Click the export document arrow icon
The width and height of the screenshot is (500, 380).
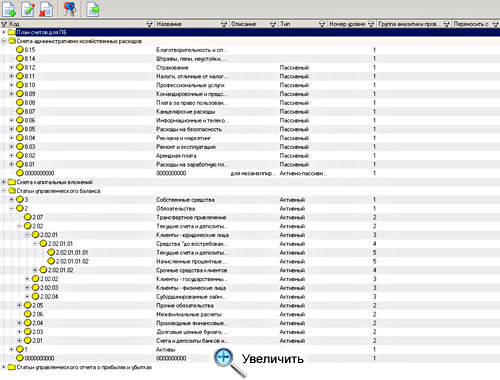click(x=93, y=9)
